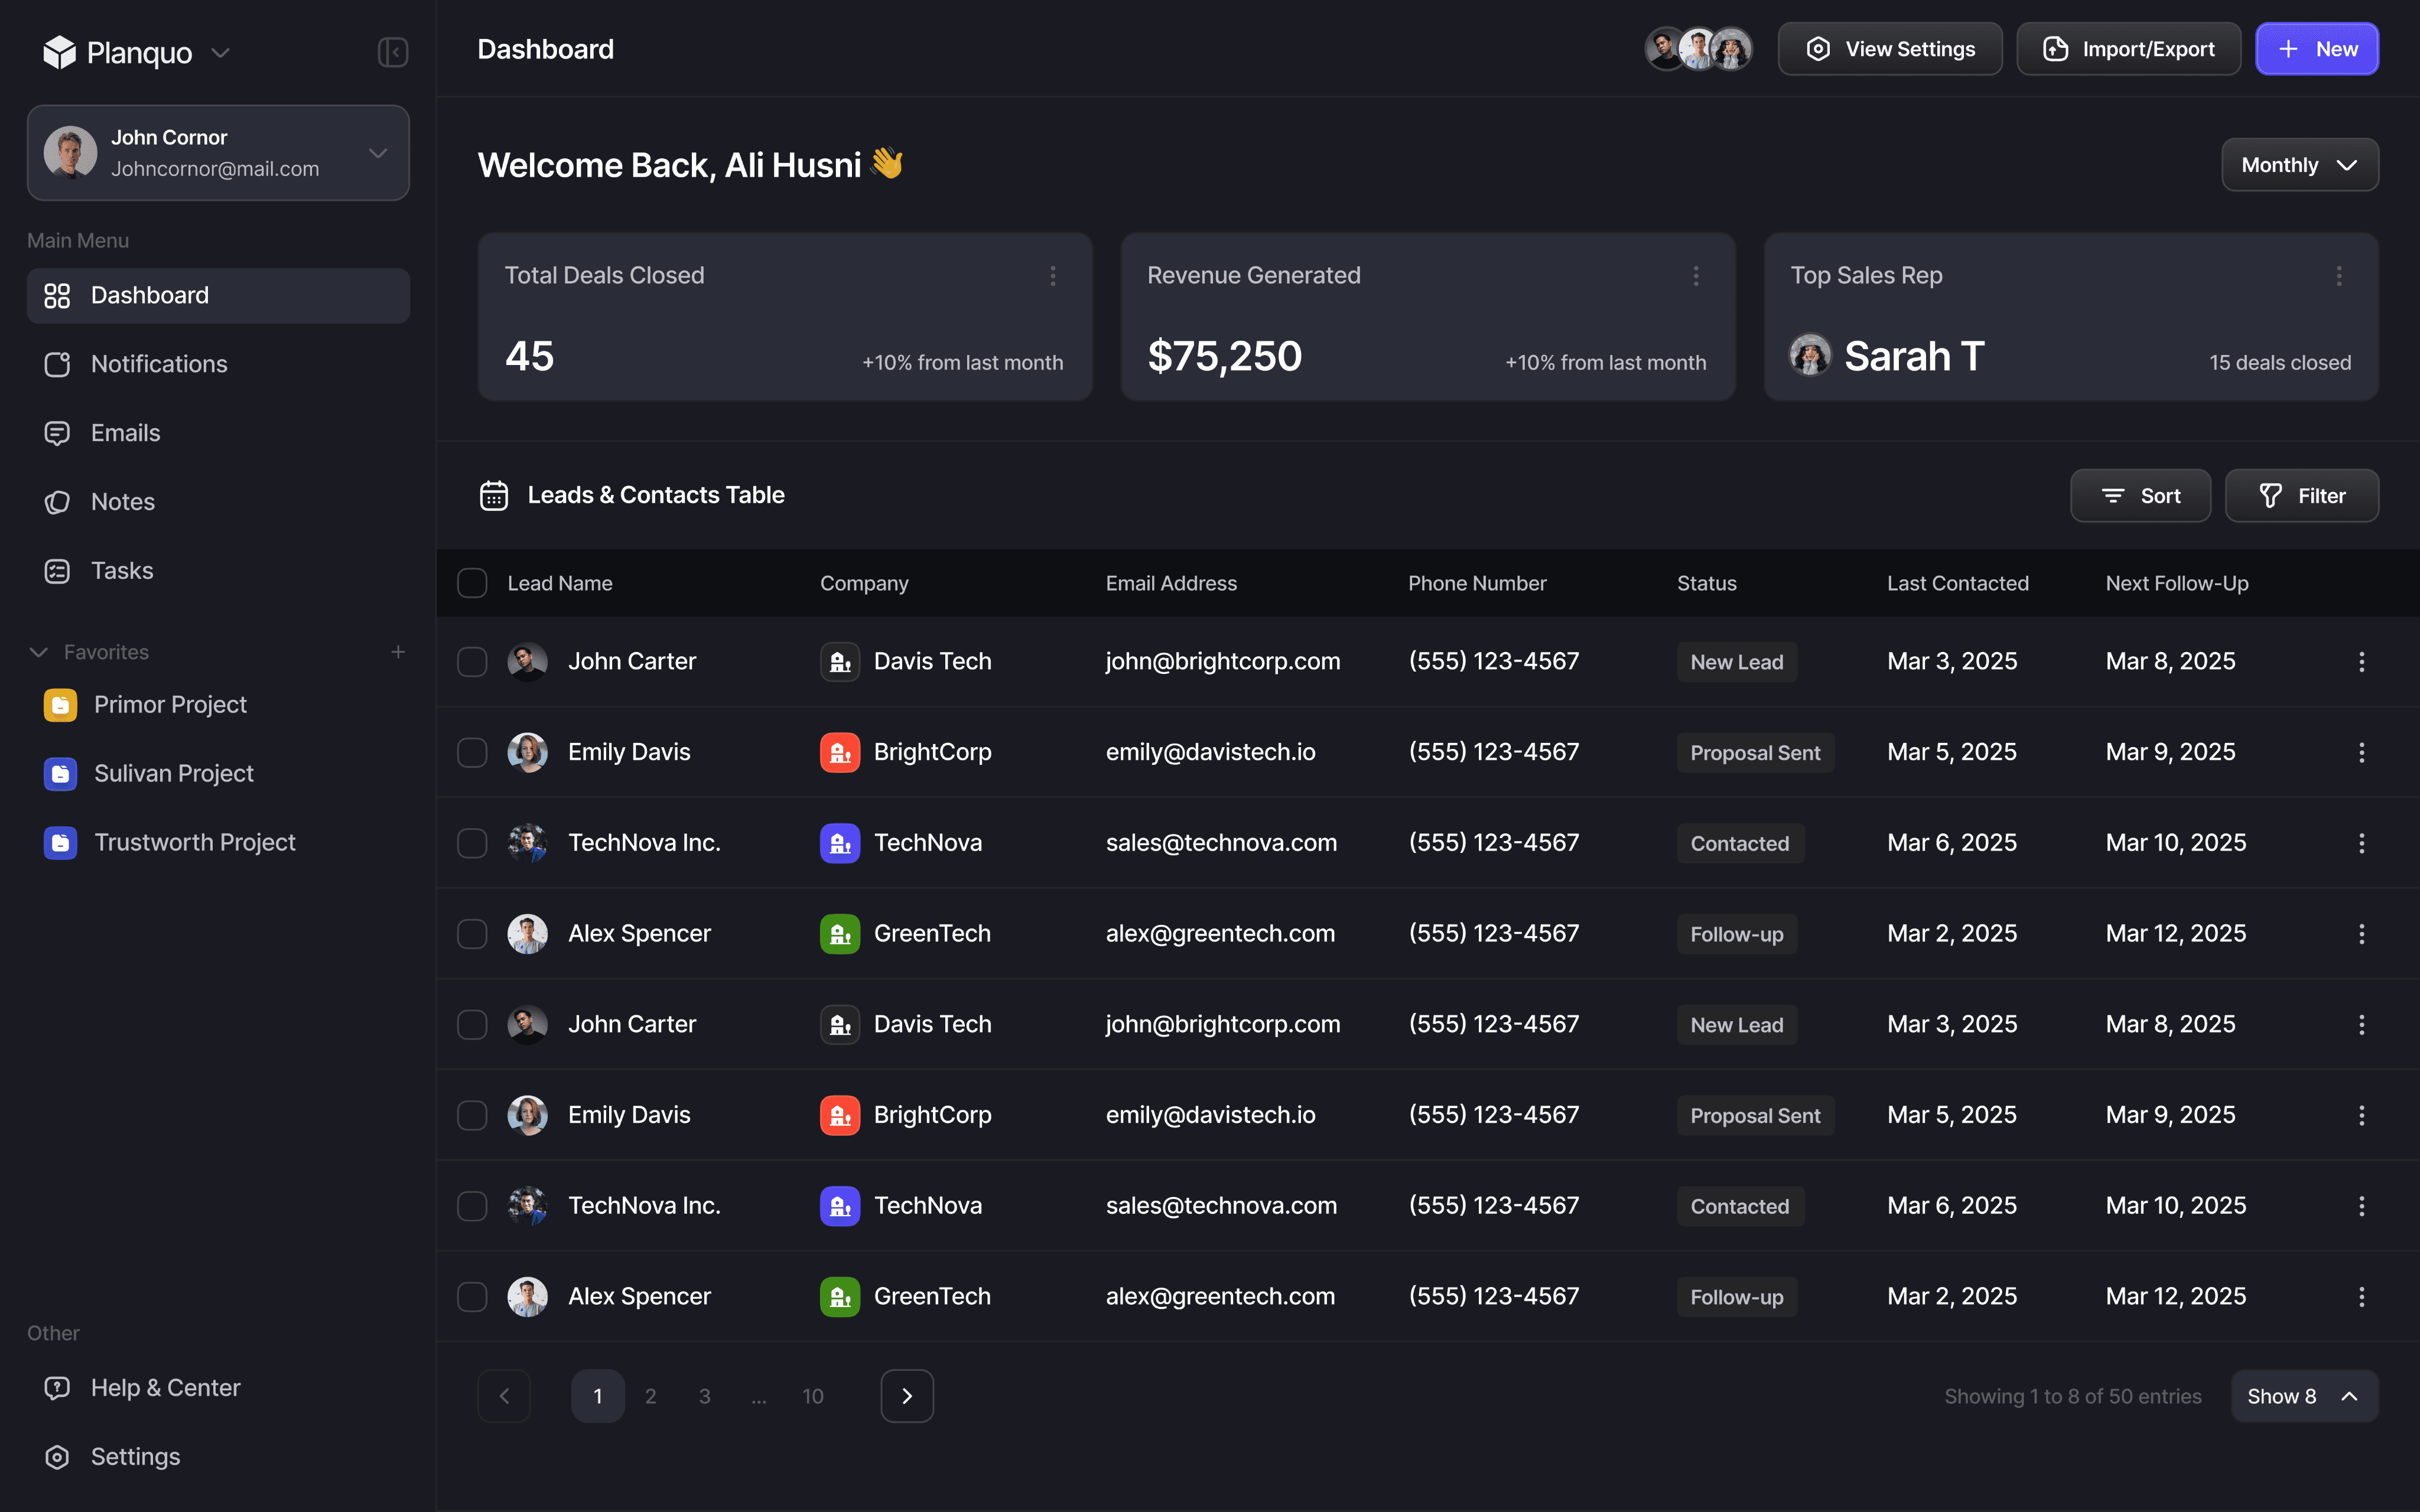Screen dimensions: 2420x1512
Task: Click the New button in the top bar
Action: 2317,48
